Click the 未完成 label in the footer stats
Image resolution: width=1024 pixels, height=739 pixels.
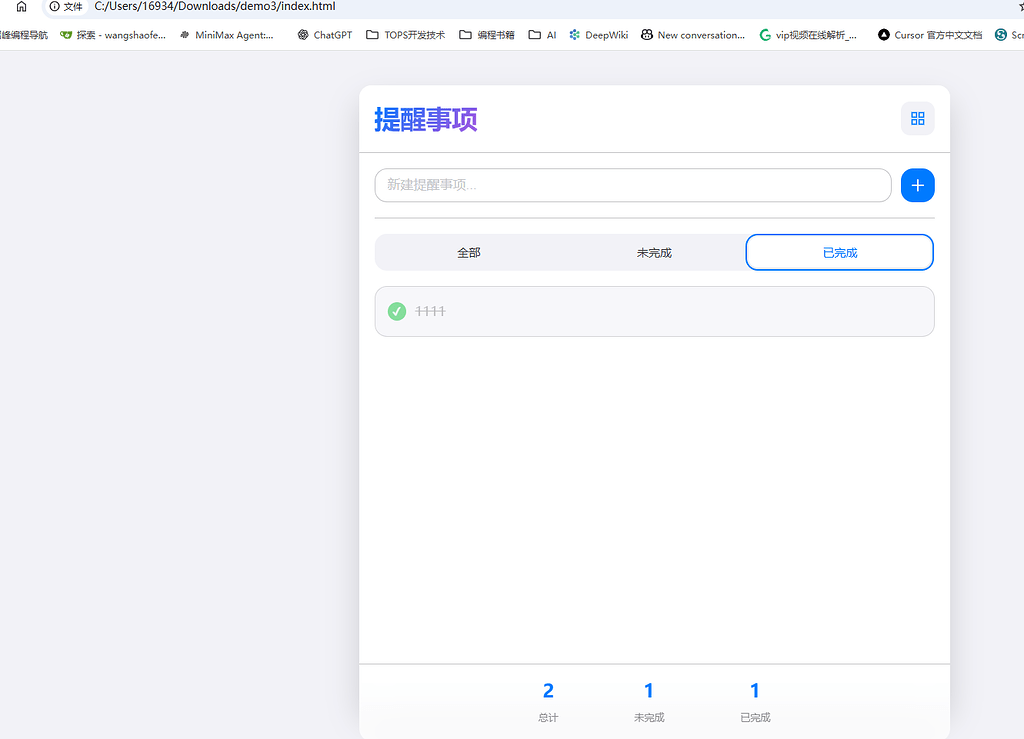648,717
